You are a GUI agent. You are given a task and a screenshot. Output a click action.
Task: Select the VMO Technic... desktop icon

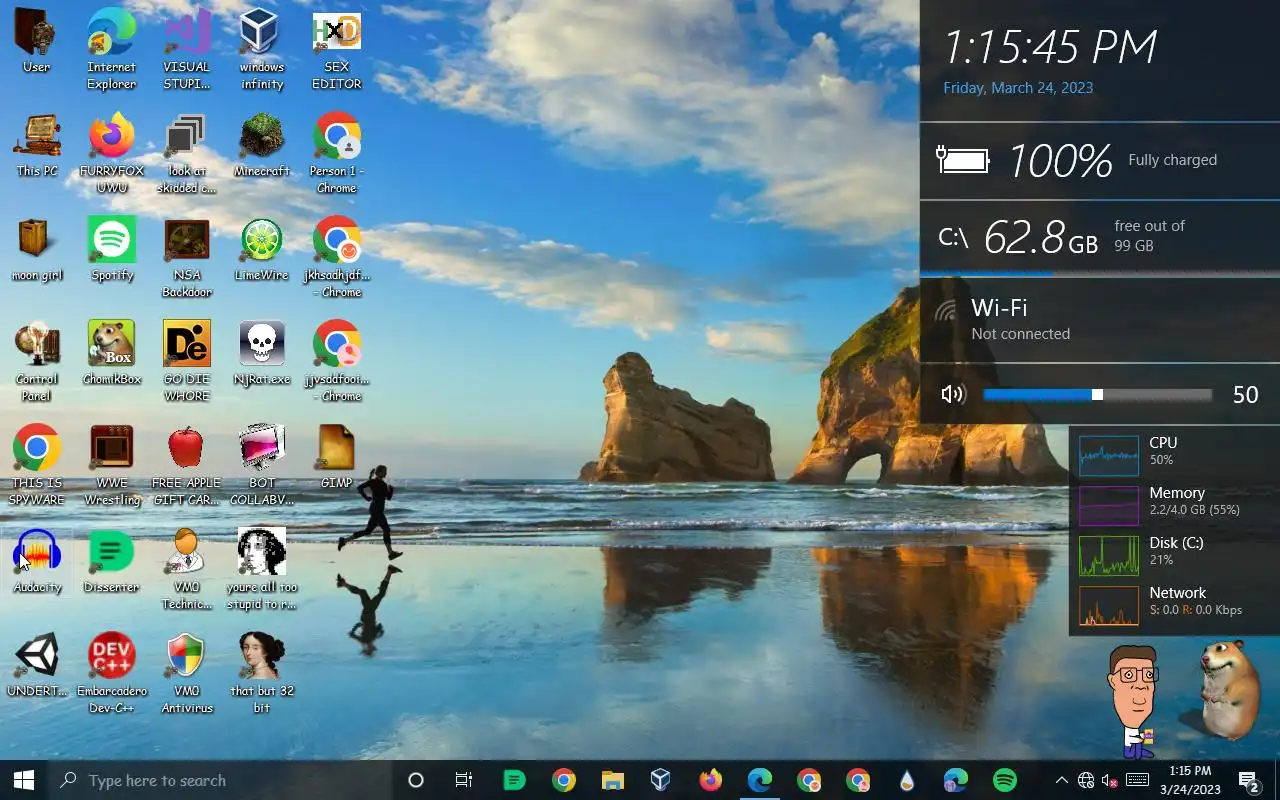pos(187,568)
